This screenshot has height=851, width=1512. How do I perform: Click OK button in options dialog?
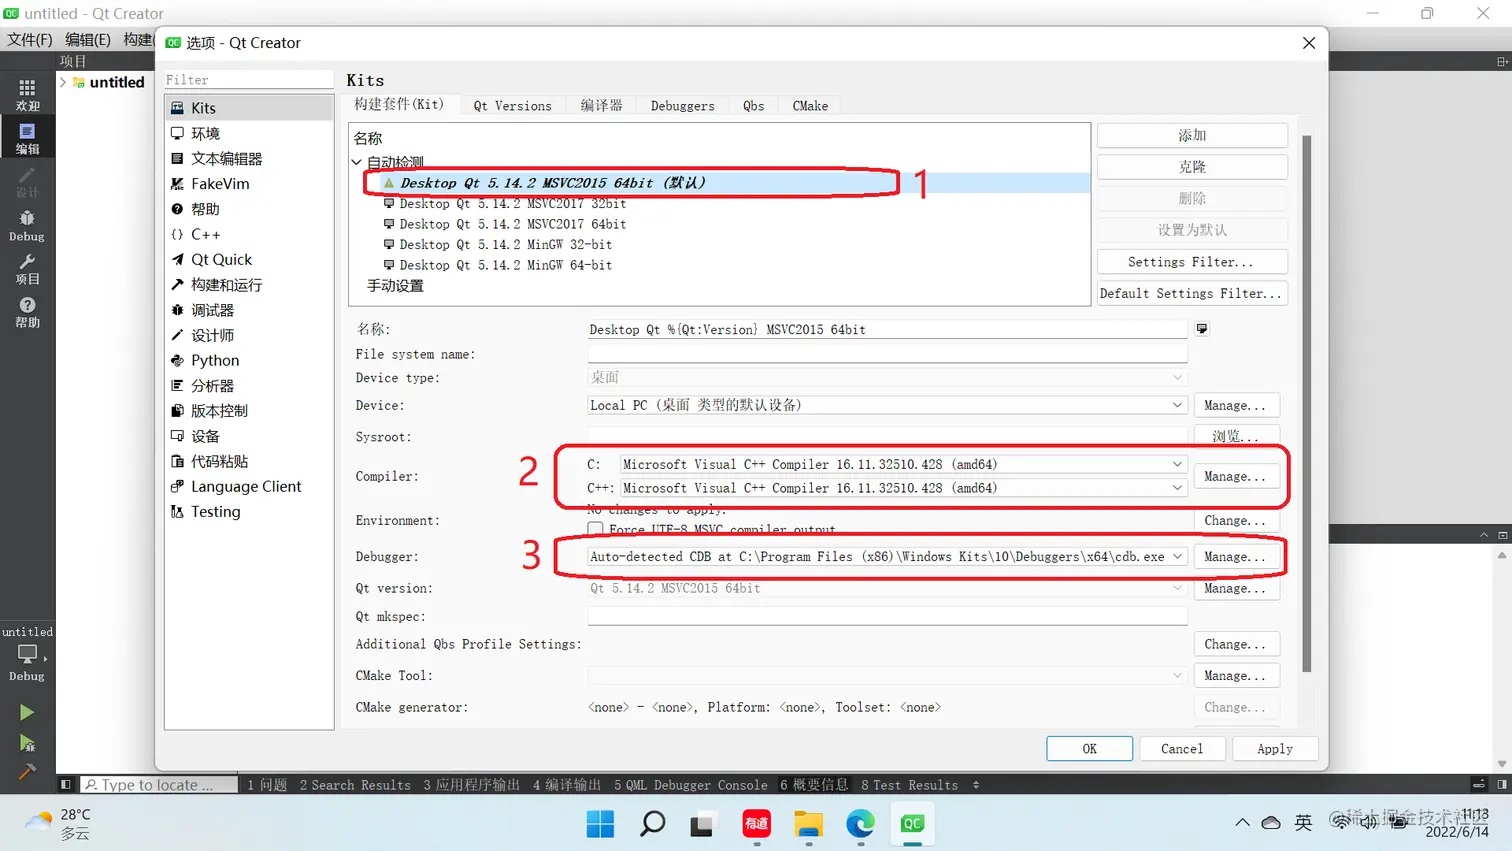click(x=1089, y=749)
